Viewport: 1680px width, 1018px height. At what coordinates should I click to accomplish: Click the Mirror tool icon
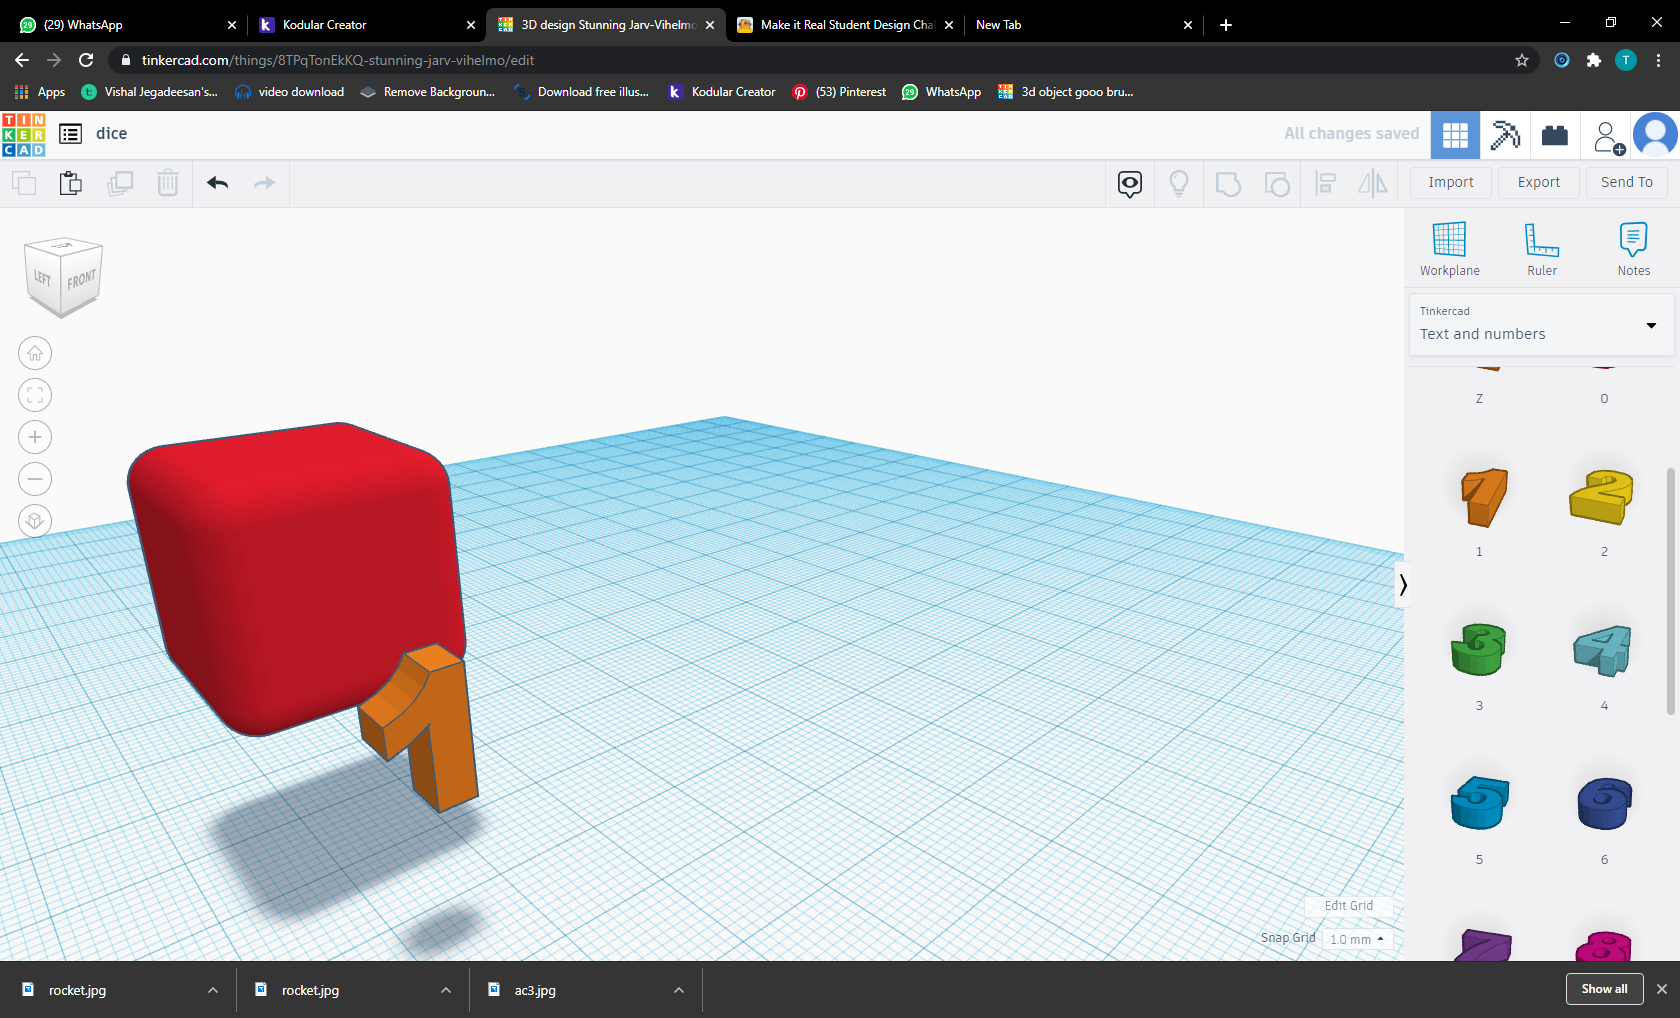[x=1373, y=183]
